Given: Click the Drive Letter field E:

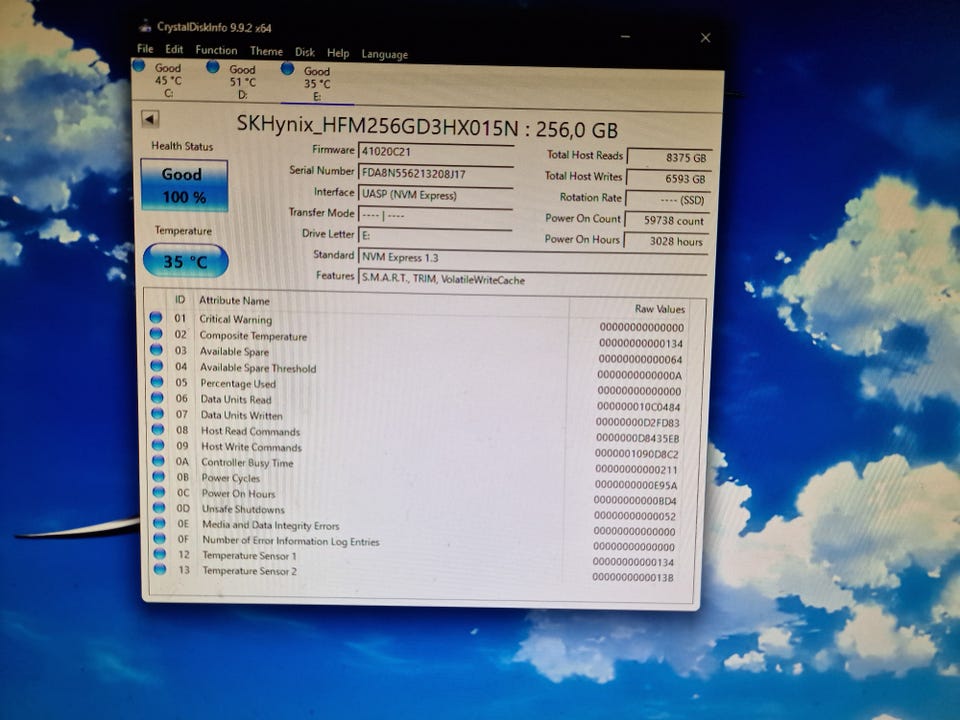Looking at the screenshot, I should pos(435,236).
